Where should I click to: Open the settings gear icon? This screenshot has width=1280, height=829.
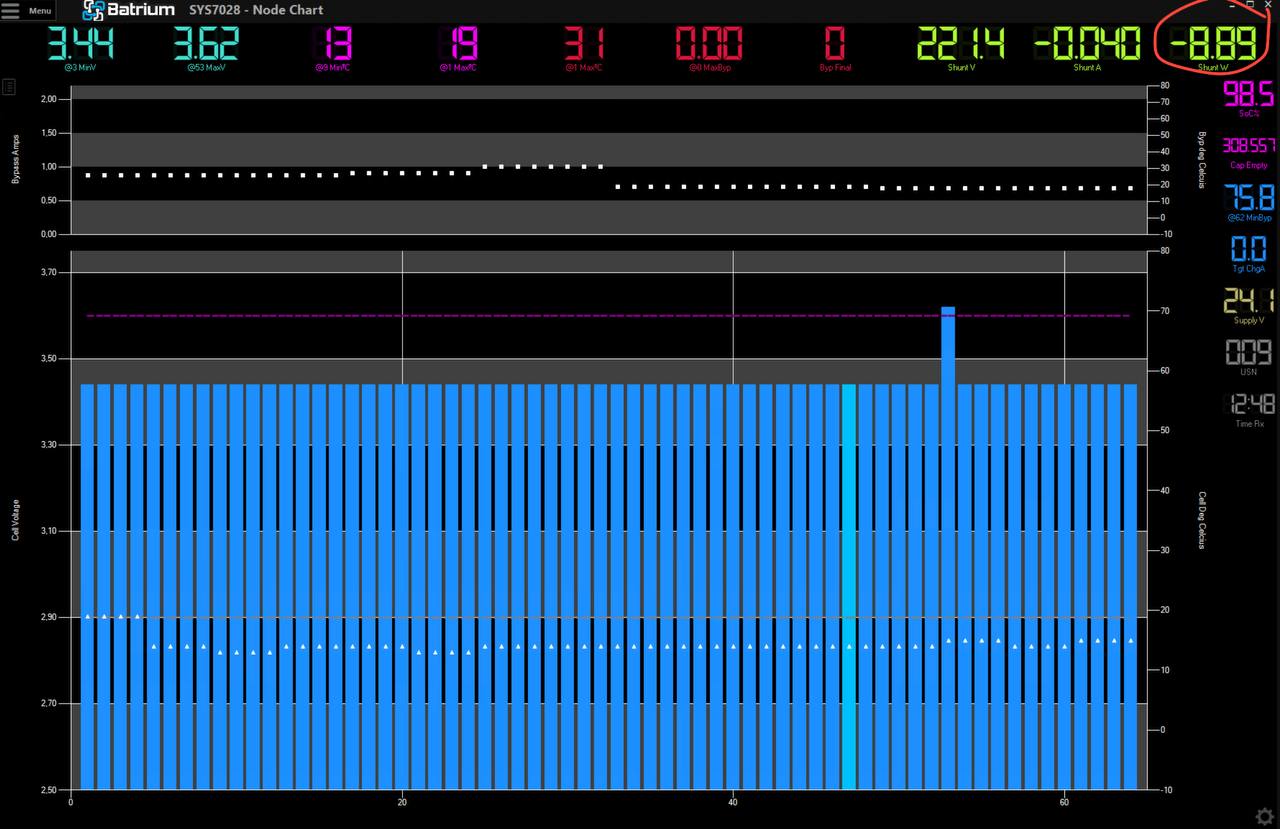(x=1264, y=815)
